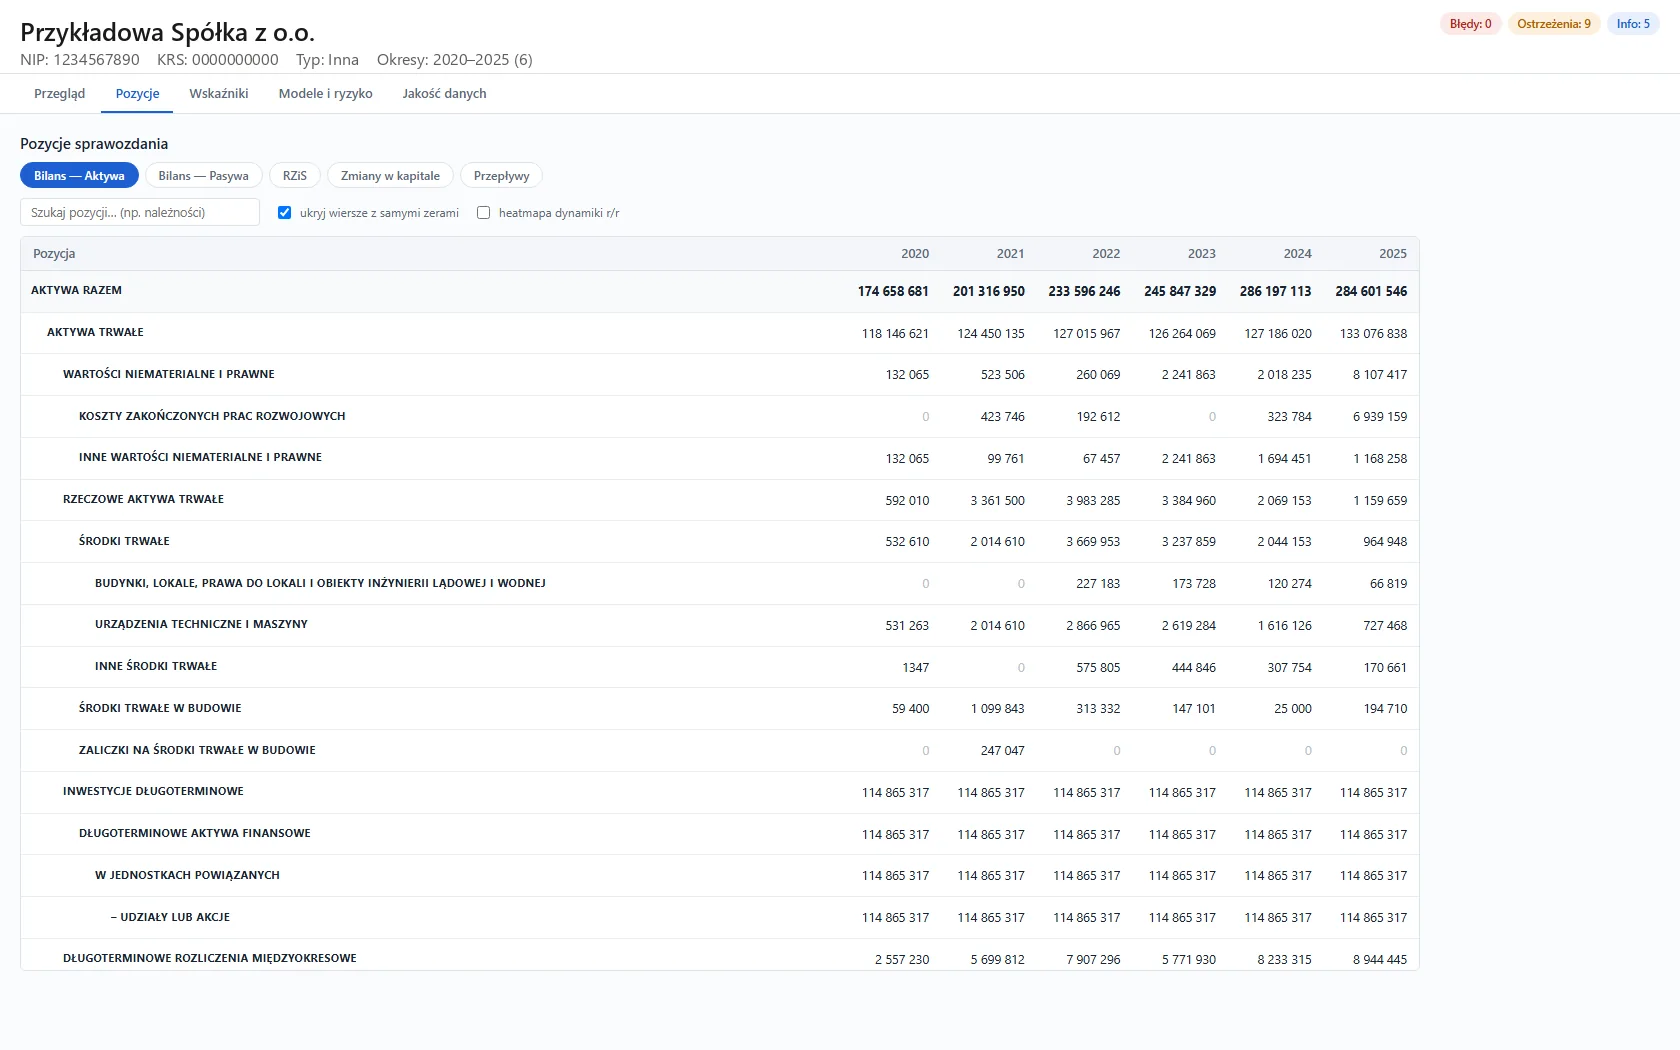This screenshot has width=1680, height=1050.
Task: Open the Przegląd tab
Action: tap(59, 94)
